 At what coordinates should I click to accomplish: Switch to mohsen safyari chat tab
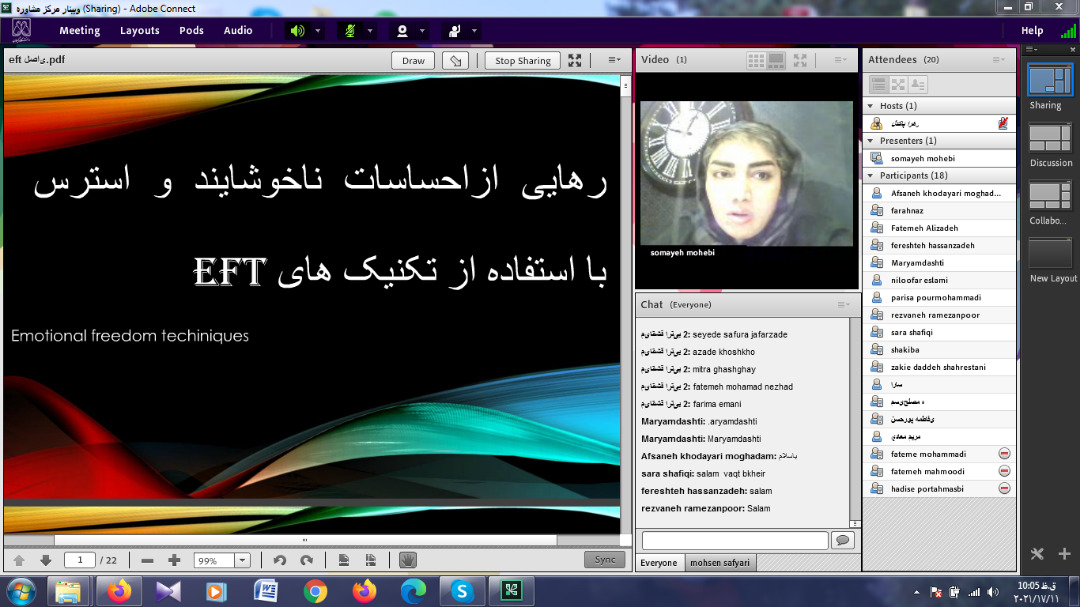719,563
